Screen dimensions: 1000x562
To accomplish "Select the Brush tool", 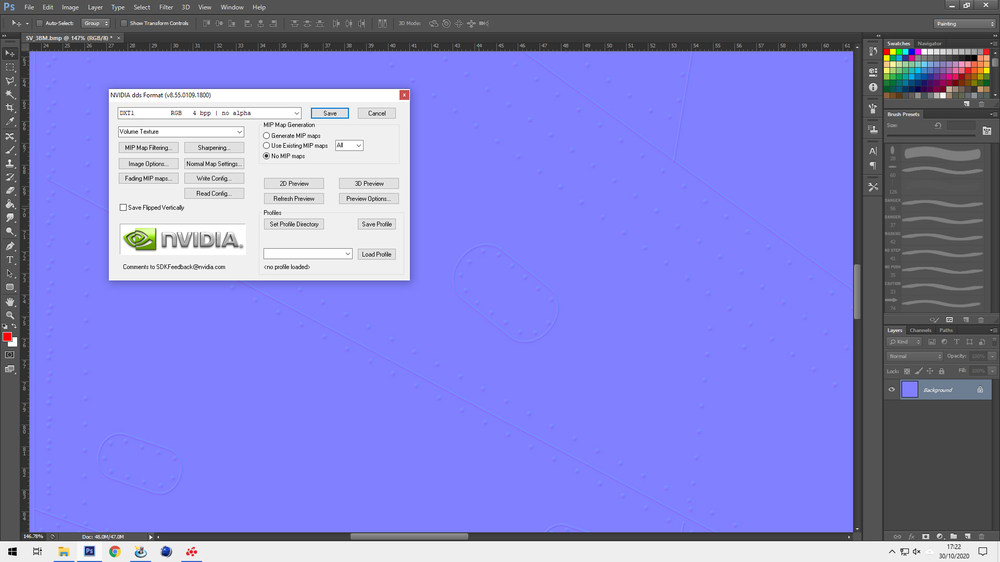I will [10, 150].
